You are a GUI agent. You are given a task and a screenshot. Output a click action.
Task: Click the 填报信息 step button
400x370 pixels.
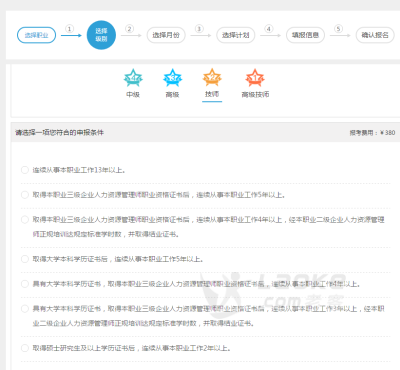pos(305,35)
